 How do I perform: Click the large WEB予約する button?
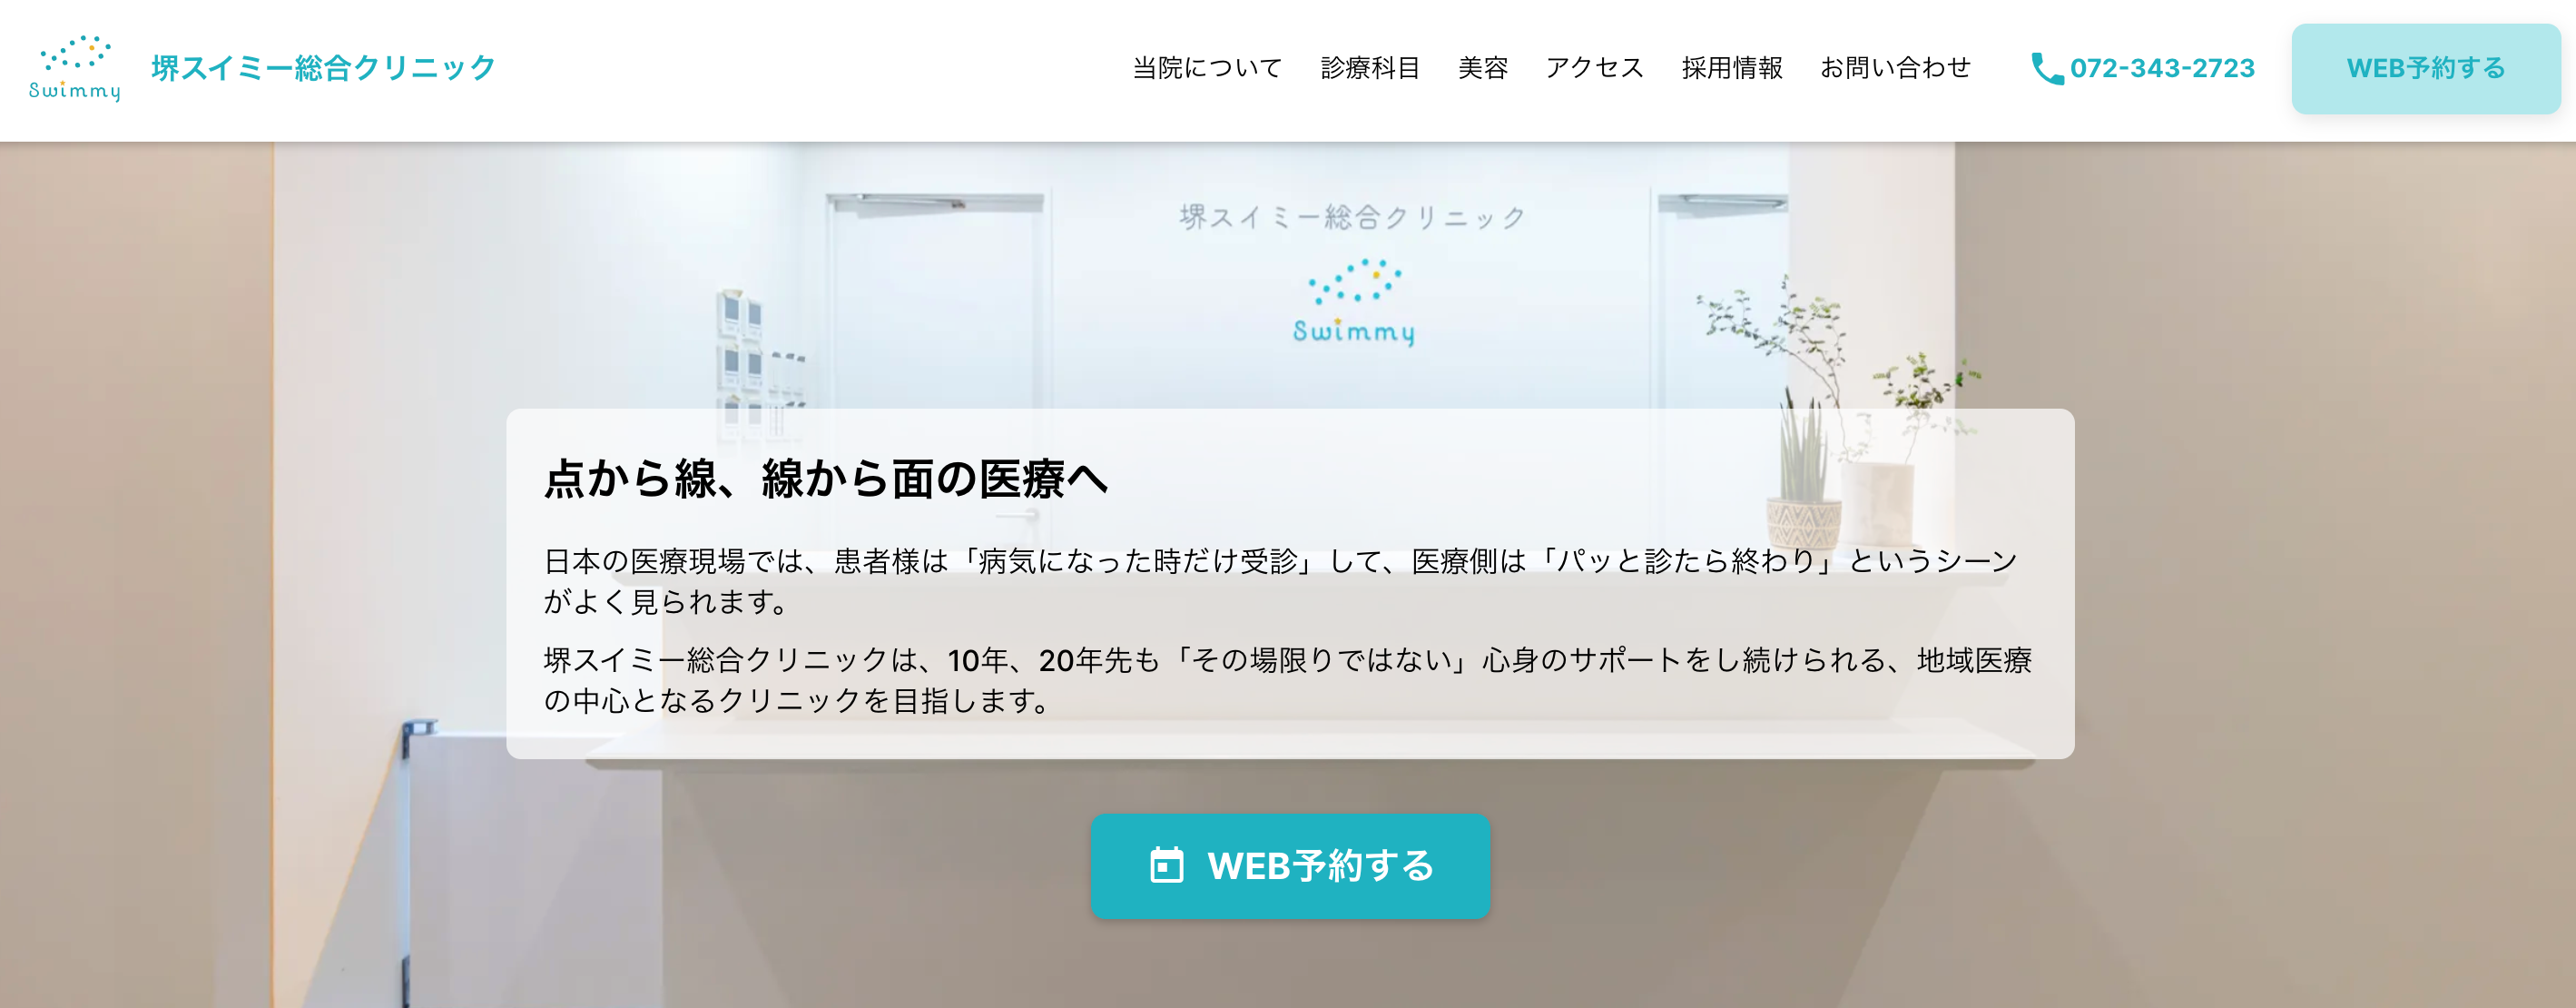tap(1288, 860)
